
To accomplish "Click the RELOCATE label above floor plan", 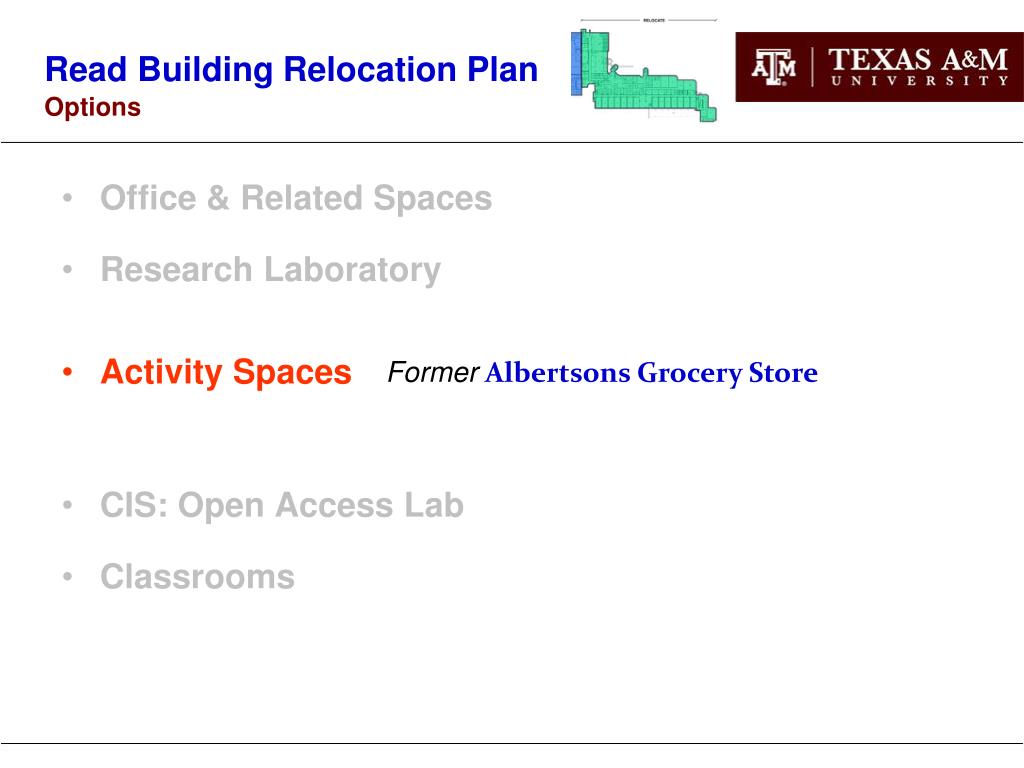I will click(654, 20).
